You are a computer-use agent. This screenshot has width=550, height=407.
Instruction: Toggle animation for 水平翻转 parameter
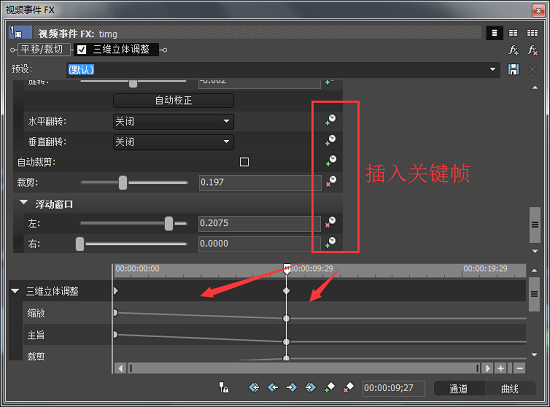[x=330, y=120]
